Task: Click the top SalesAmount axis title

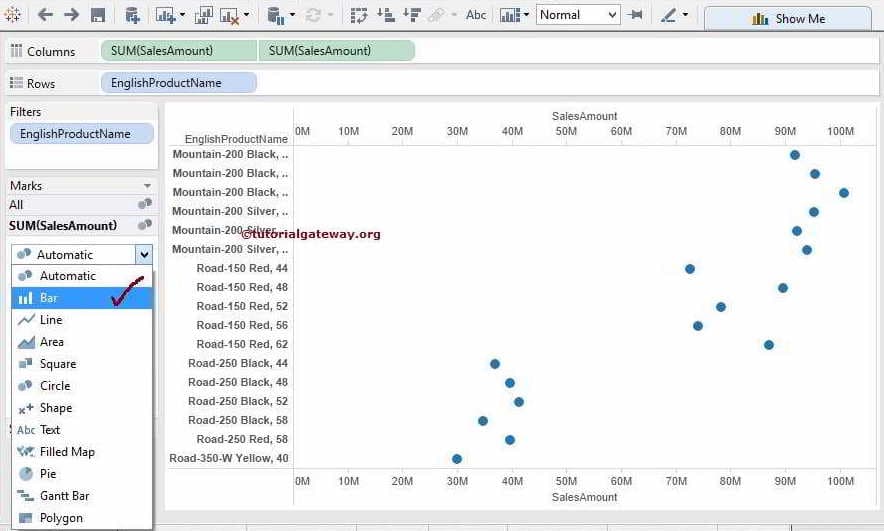Action: [x=585, y=116]
